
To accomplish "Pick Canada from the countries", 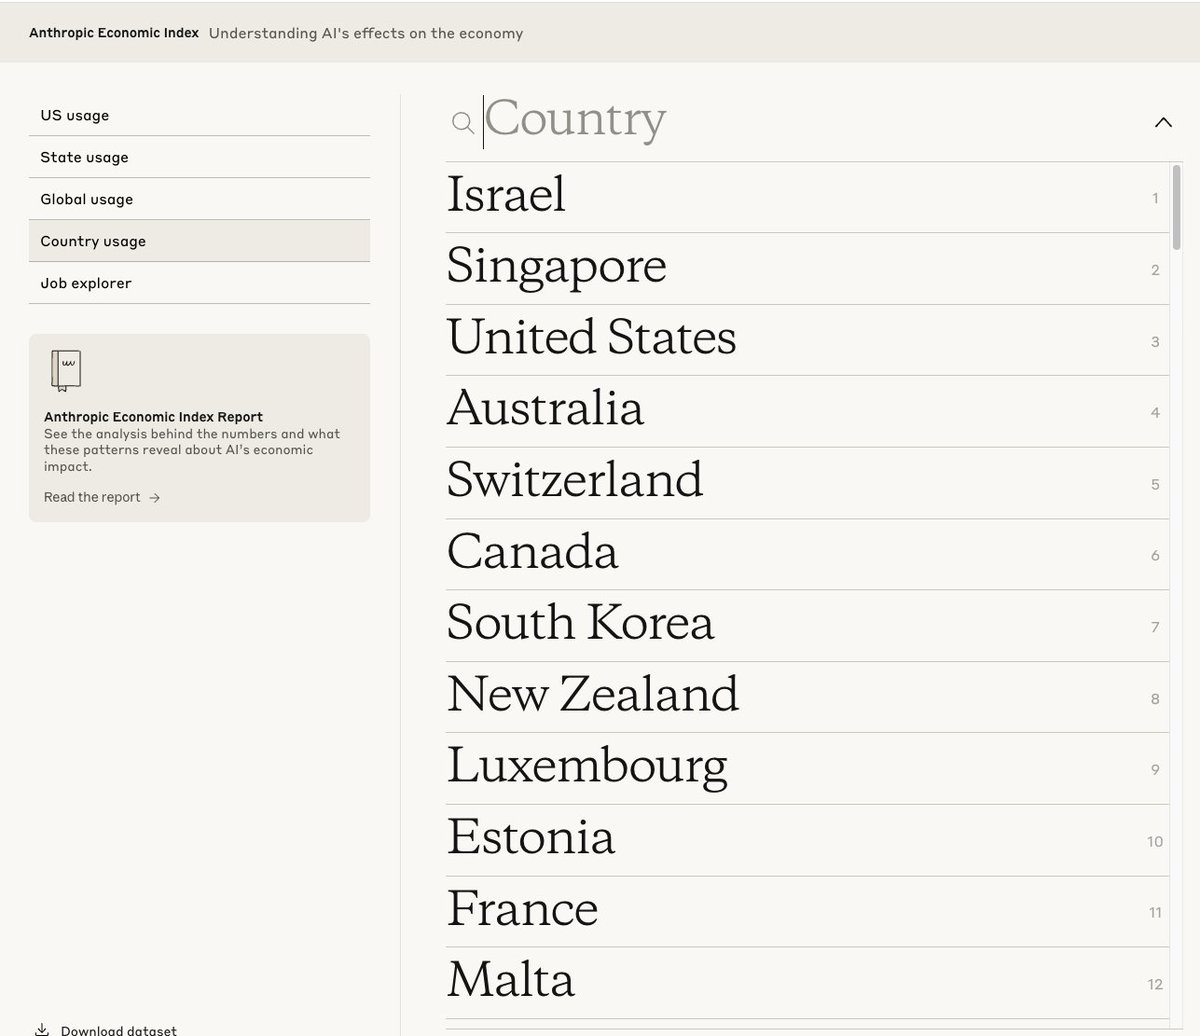I will click(x=807, y=554).
